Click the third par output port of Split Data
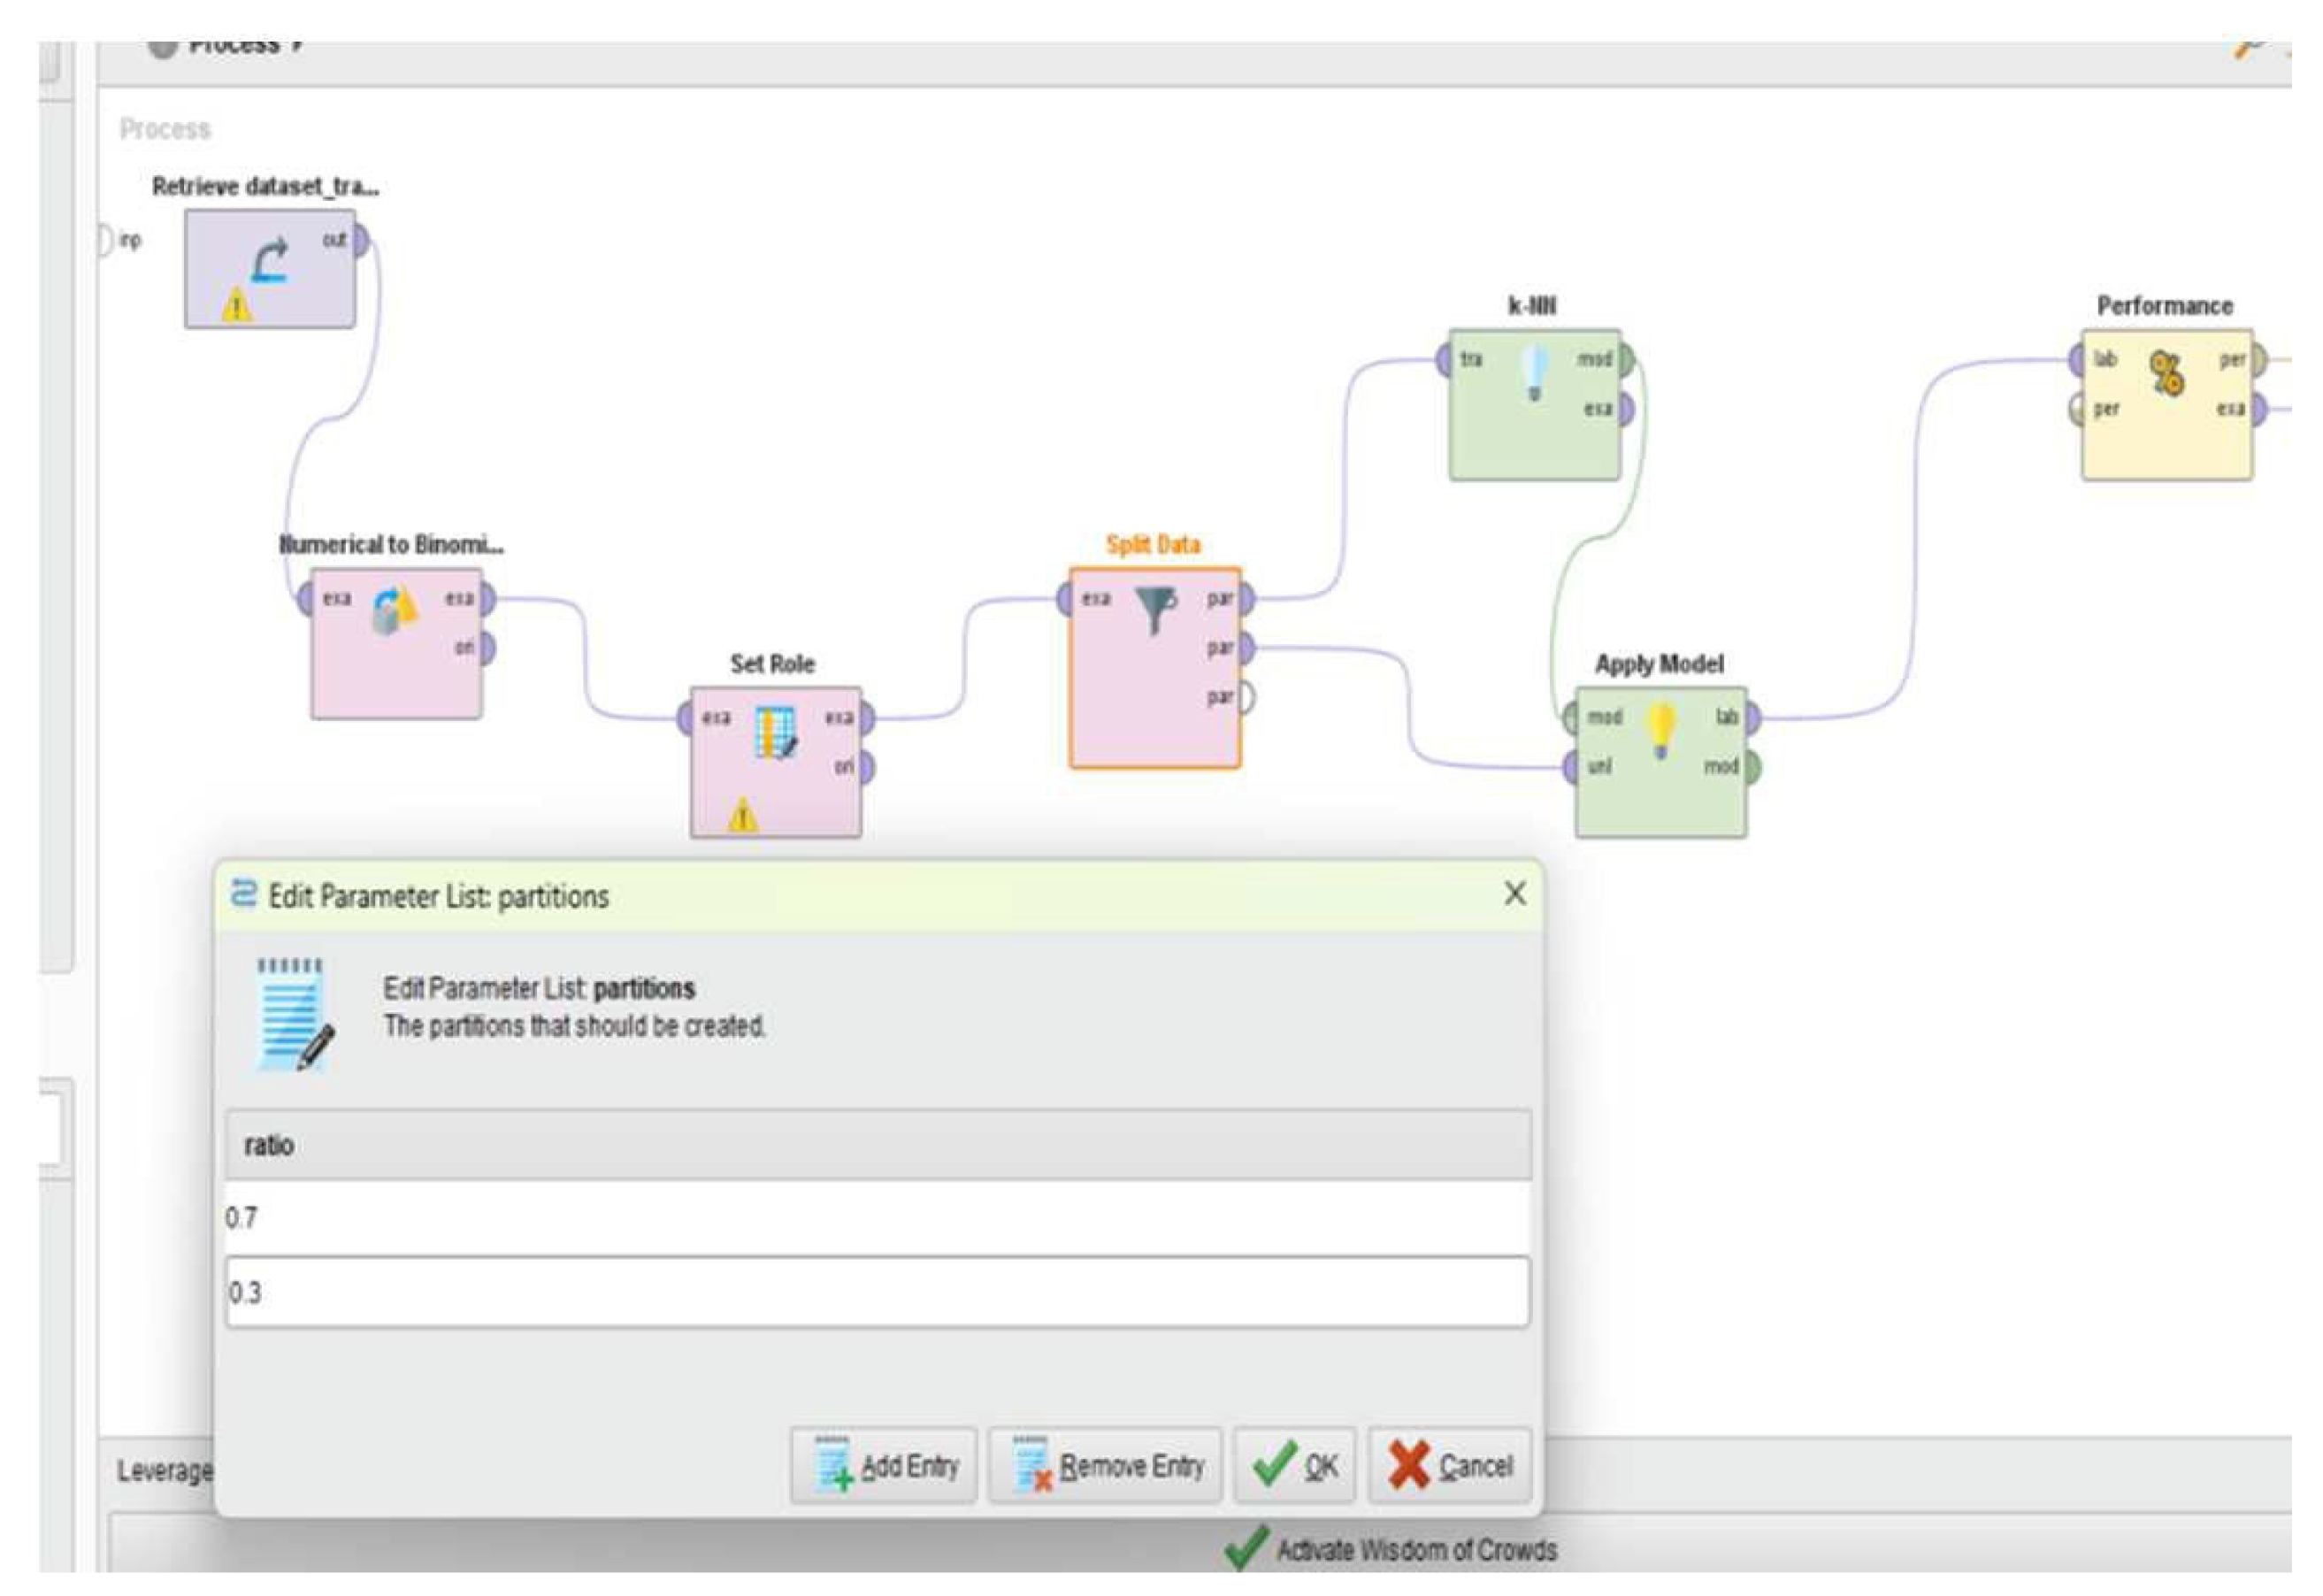 point(1246,697)
